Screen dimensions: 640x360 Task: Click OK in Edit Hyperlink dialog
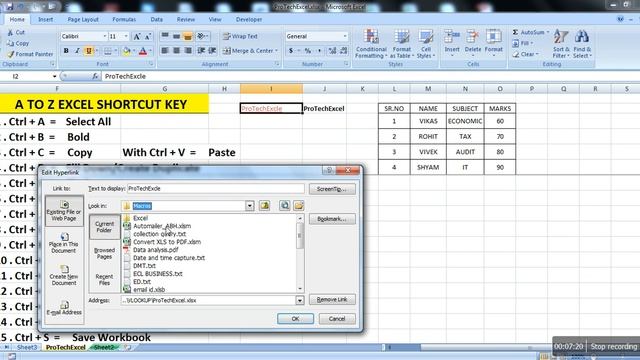click(x=296, y=319)
